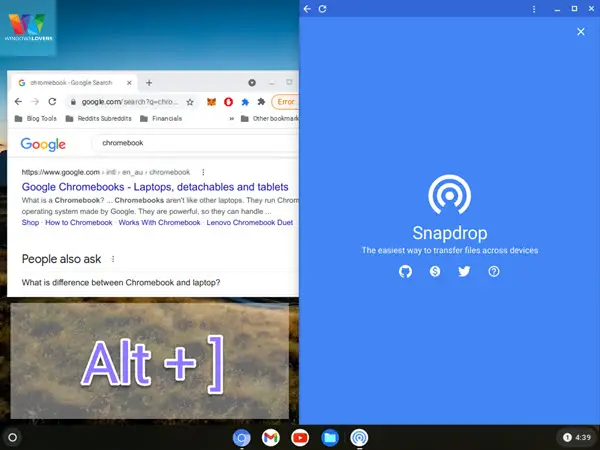
Task: Open Snapdrop Twitter icon link
Action: [x=464, y=271]
